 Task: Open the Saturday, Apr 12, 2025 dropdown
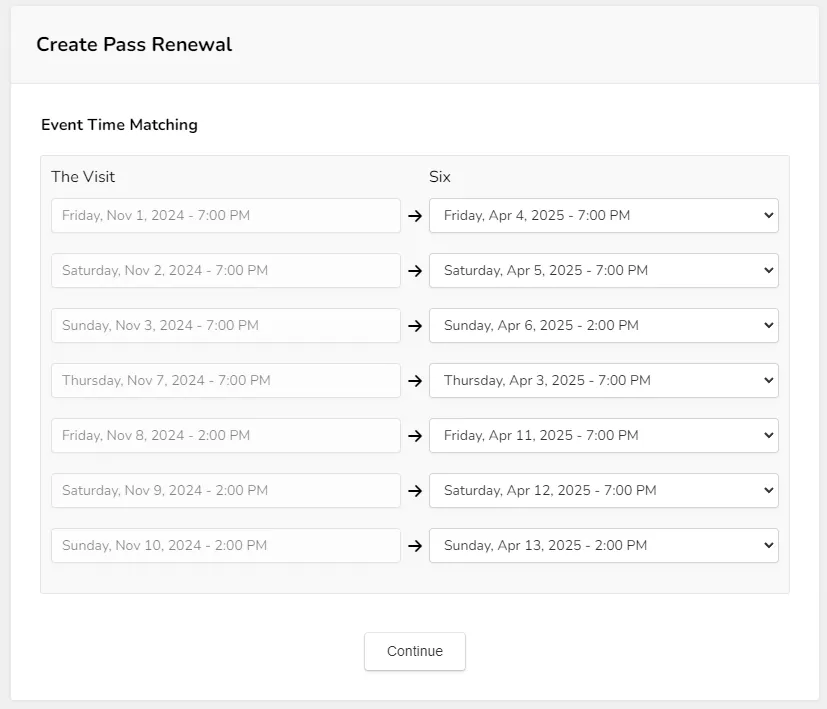click(603, 491)
